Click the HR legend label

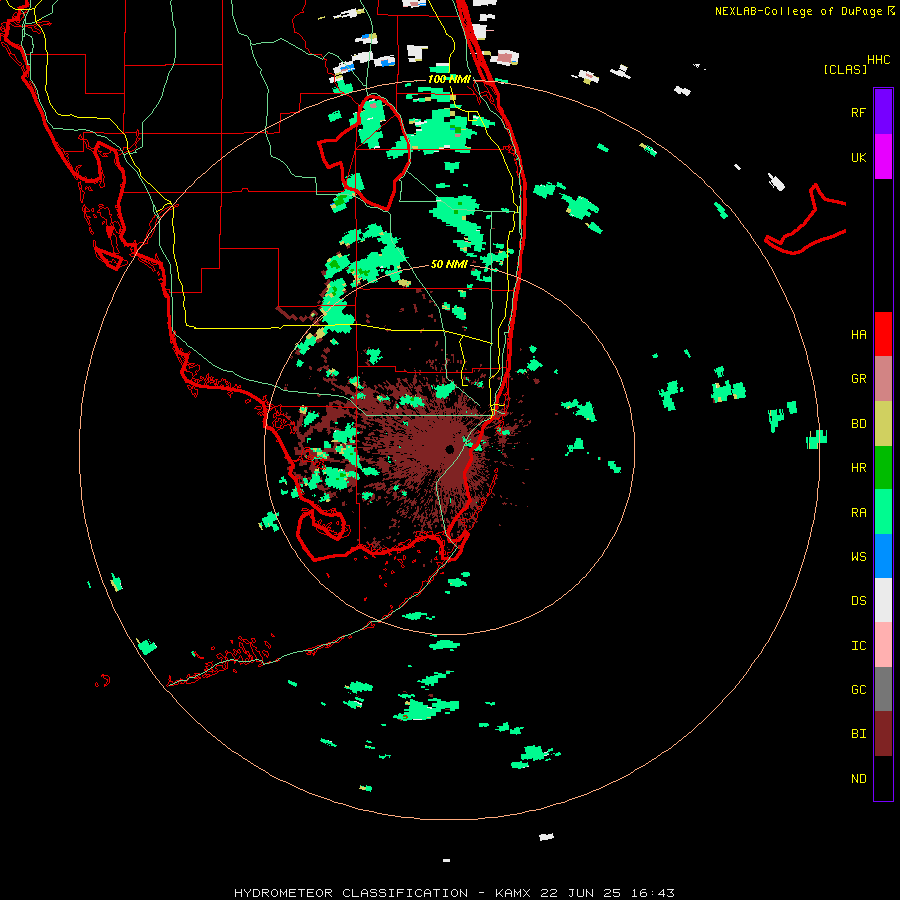pyautogui.click(x=858, y=468)
